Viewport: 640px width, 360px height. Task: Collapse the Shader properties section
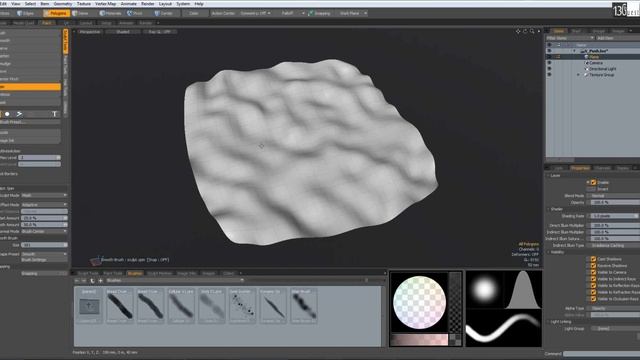click(x=548, y=209)
